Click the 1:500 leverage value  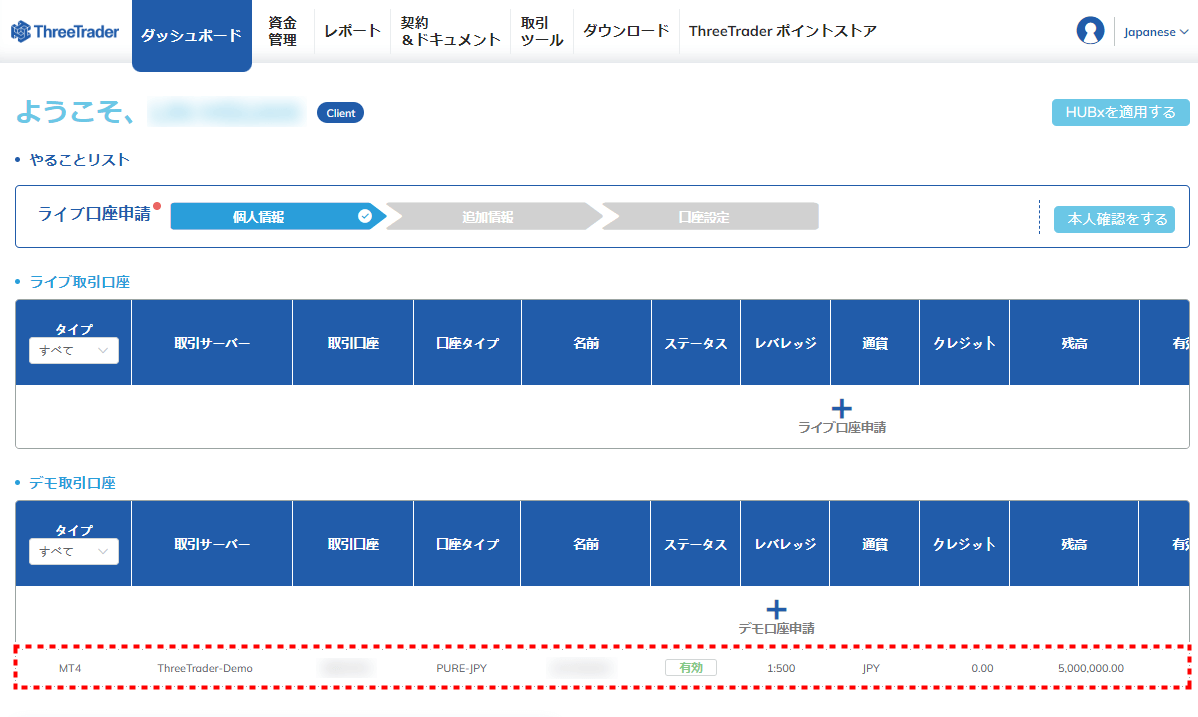pos(781,668)
